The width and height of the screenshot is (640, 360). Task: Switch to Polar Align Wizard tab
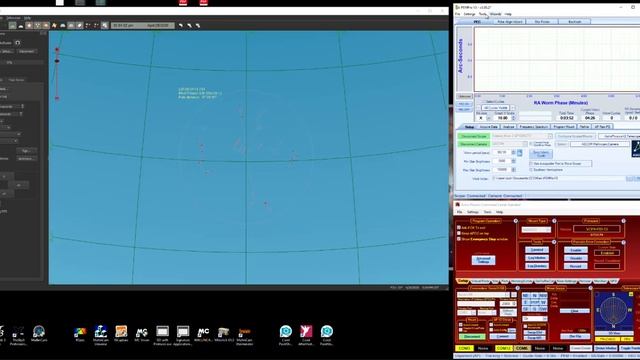point(510,21)
